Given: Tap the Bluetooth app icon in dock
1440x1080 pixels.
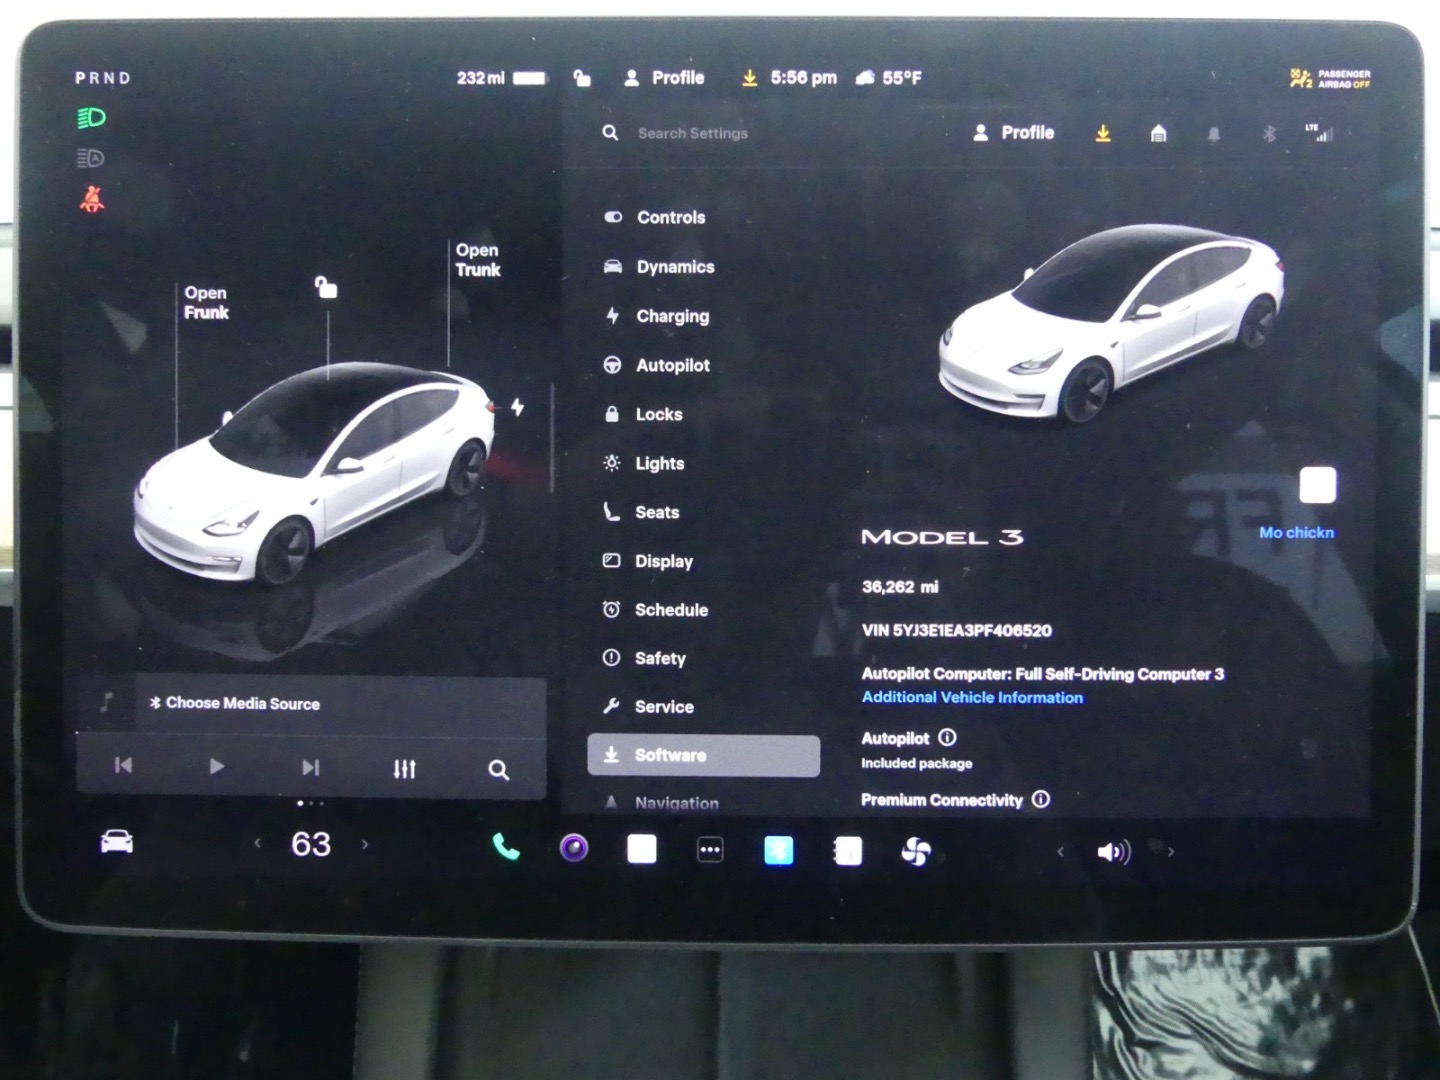Looking at the screenshot, I should (x=778, y=850).
